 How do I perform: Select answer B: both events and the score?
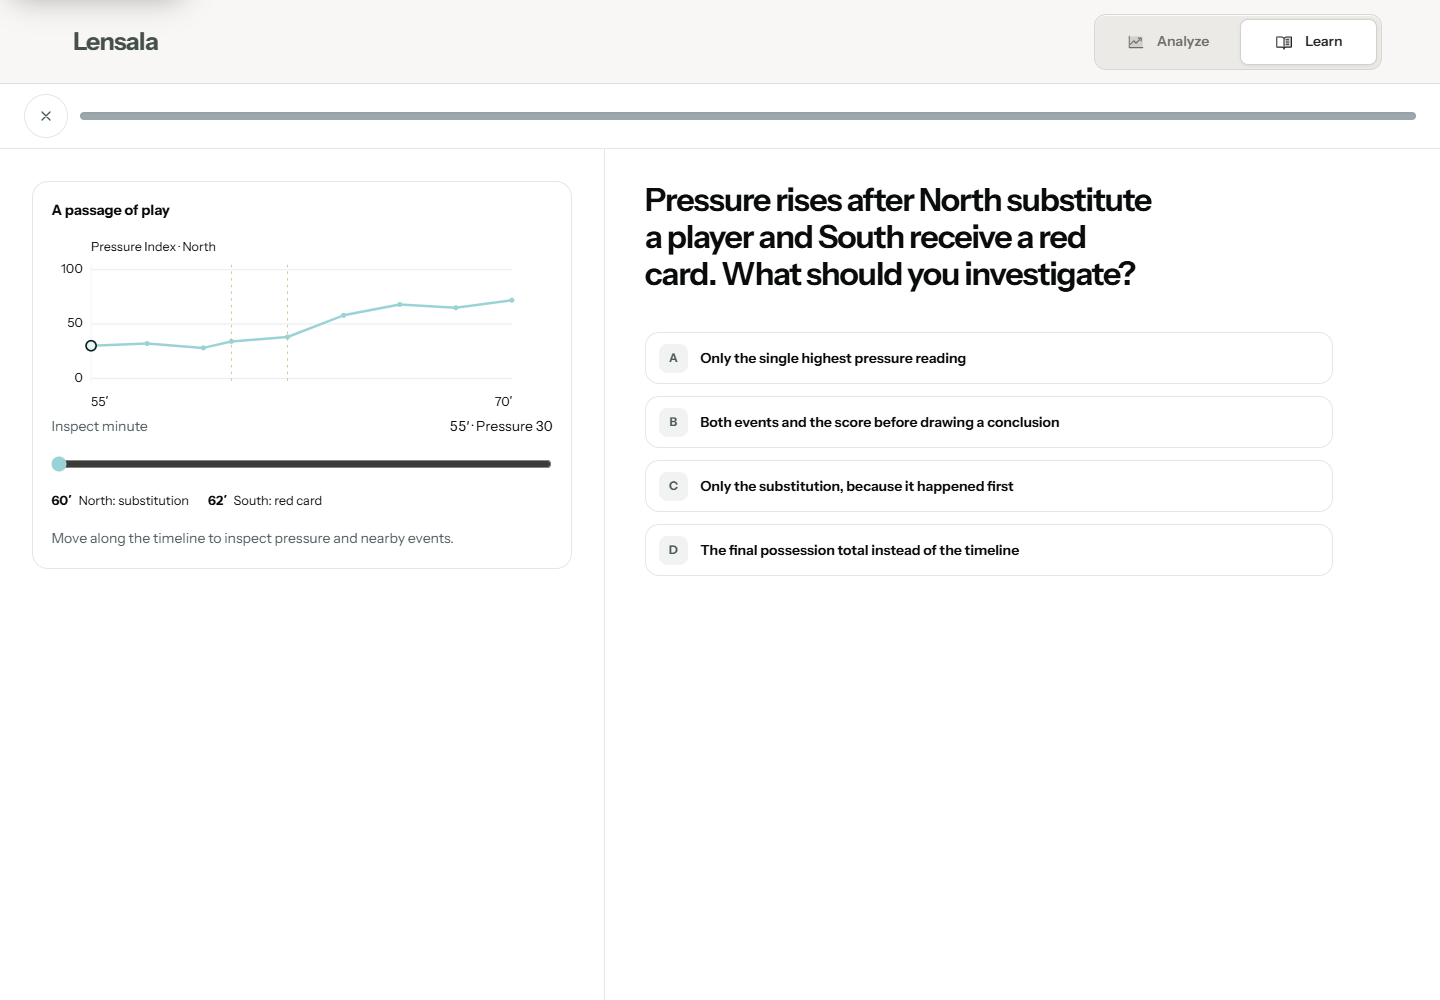click(988, 422)
